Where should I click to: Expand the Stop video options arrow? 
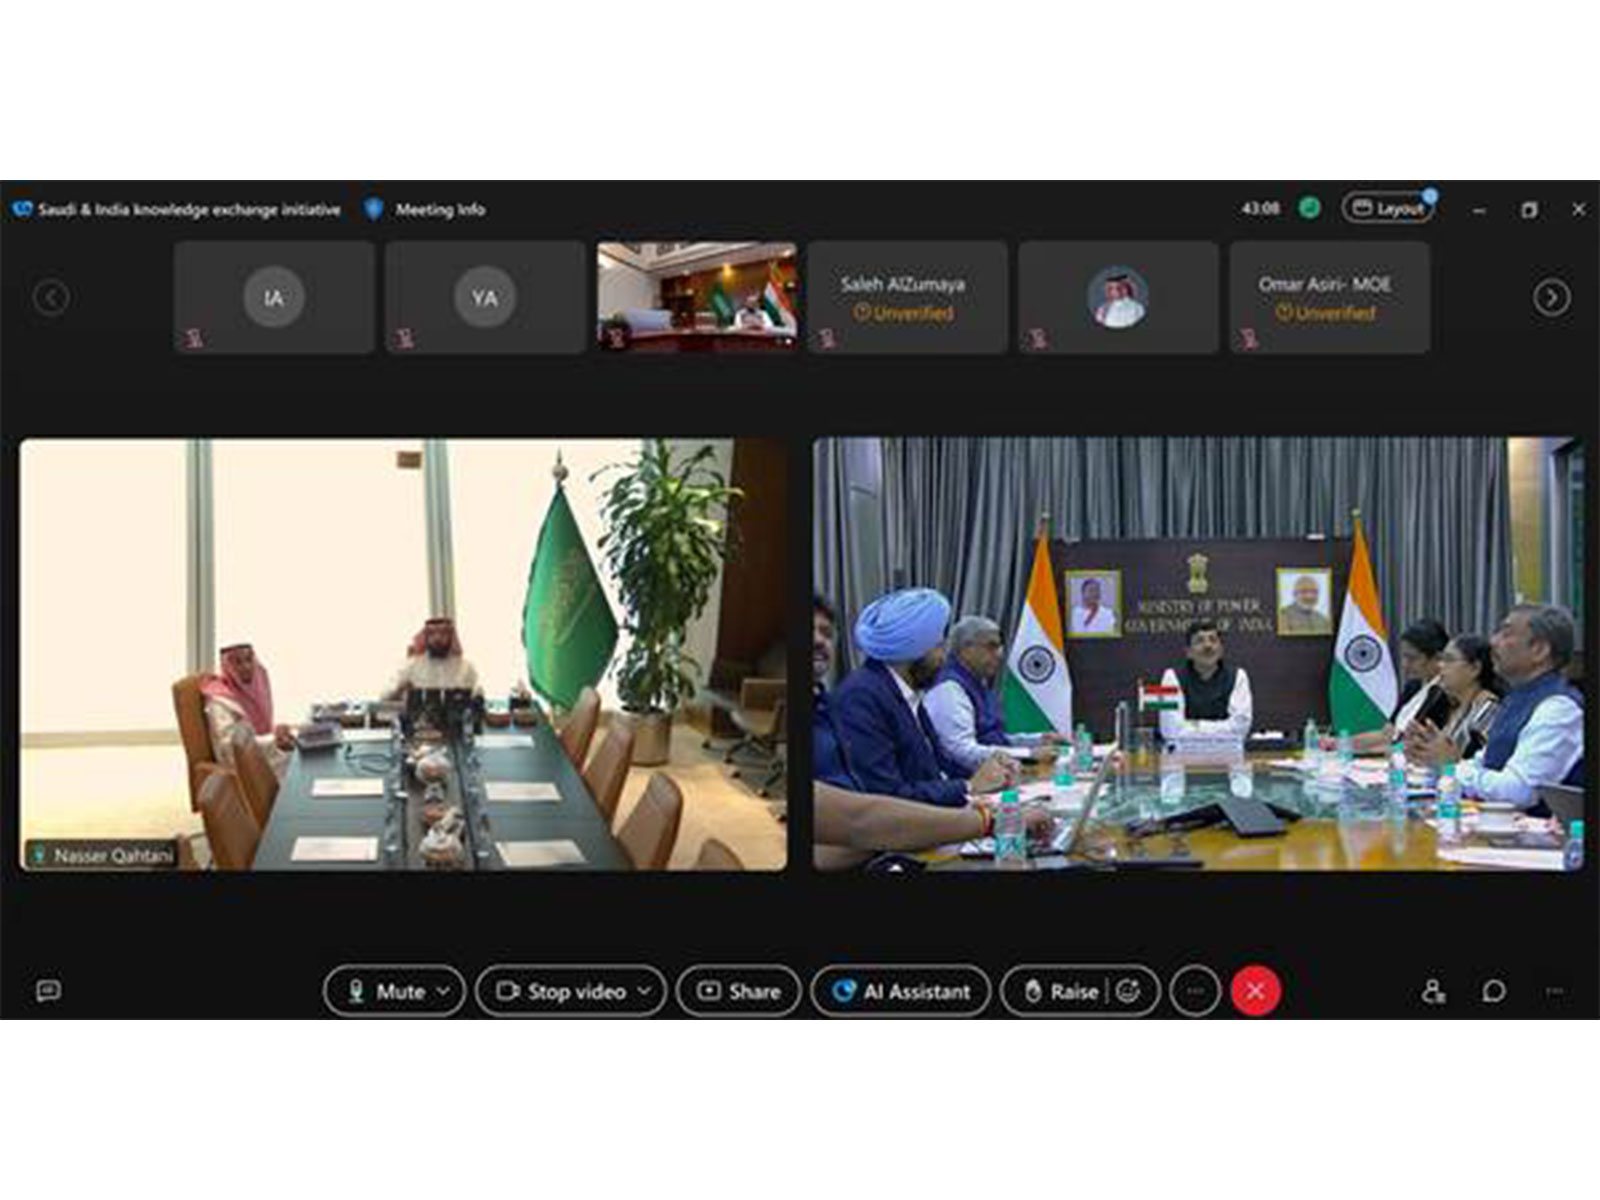tap(645, 991)
